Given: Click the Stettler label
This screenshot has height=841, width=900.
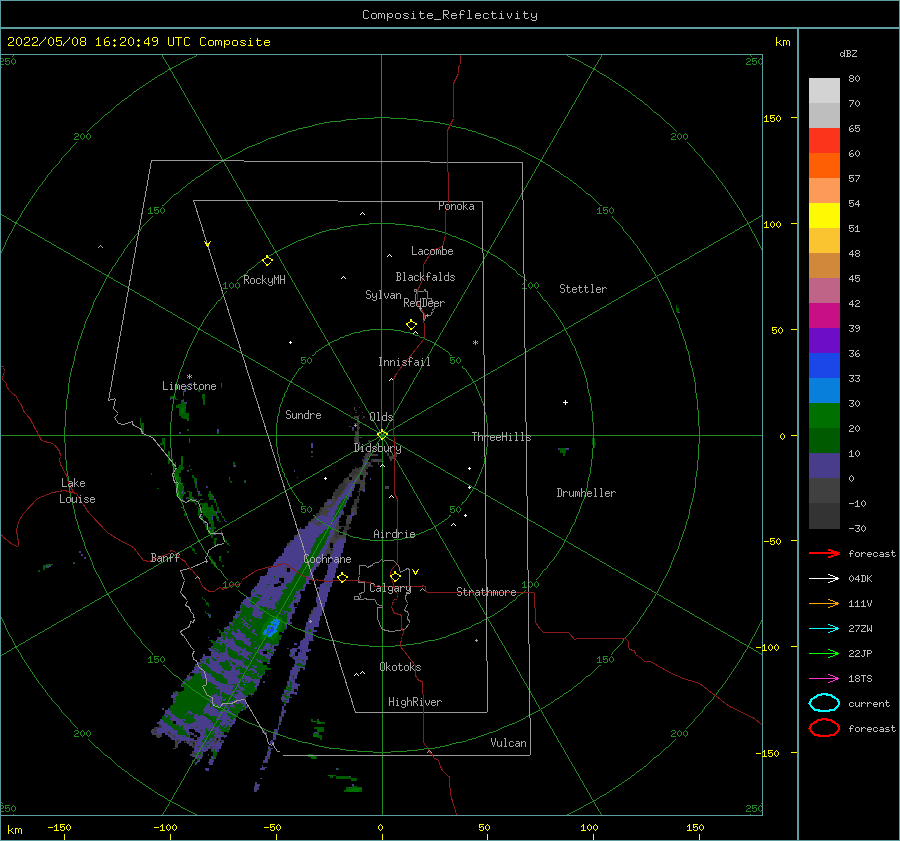Looking at the screenshot, I should pyautogui.click(x=583, y=289).
